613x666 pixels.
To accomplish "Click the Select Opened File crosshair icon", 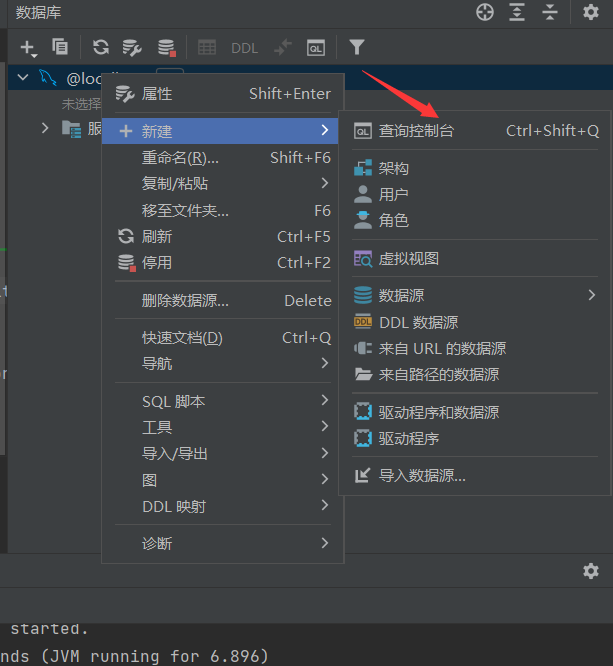I will point(485,12).
